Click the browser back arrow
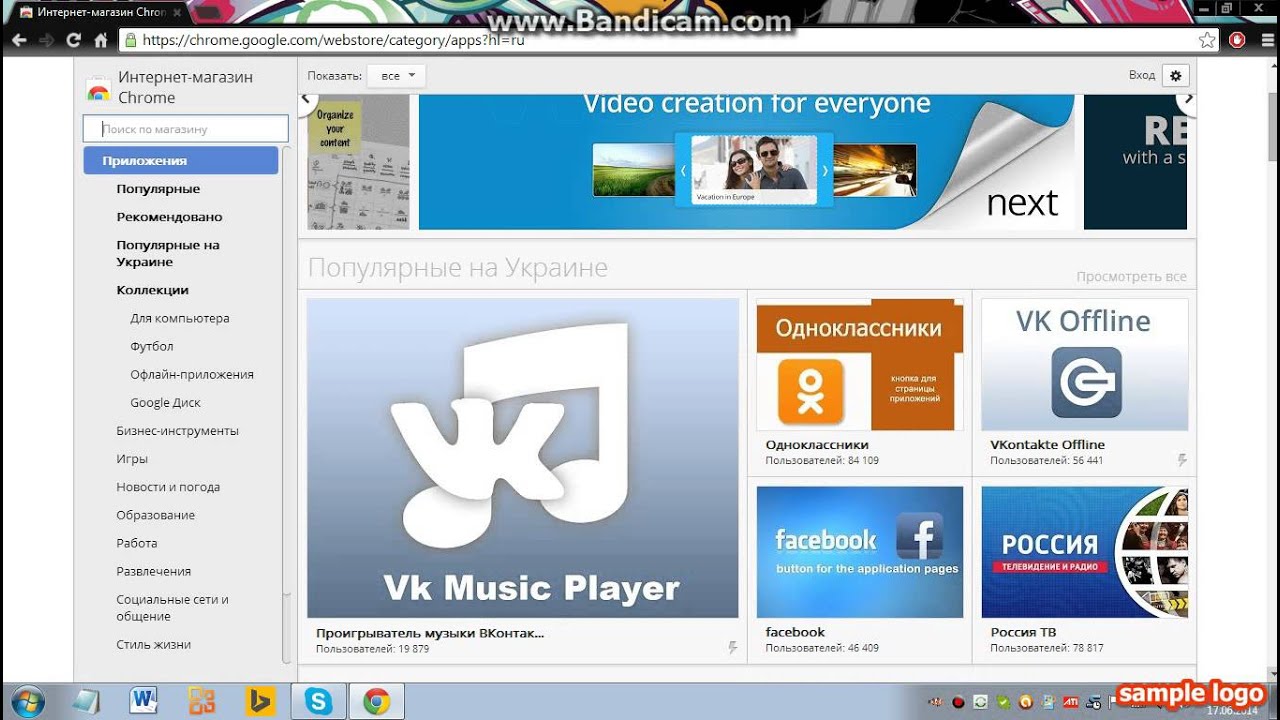Image resolution: width=1280 pixels, height=720 pixels. 19,40
